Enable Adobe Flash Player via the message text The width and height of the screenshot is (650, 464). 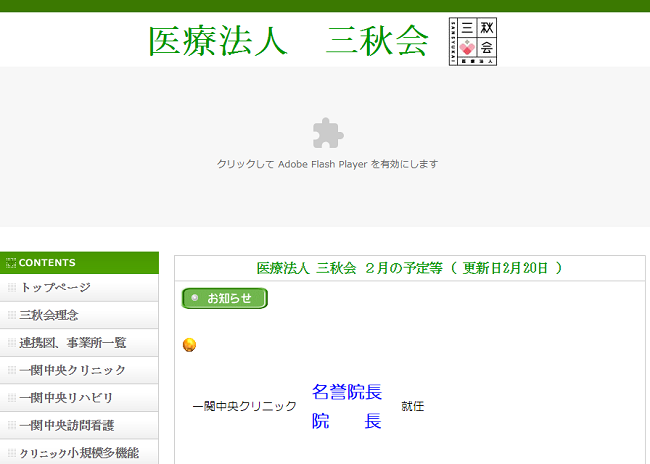point(327,164)
